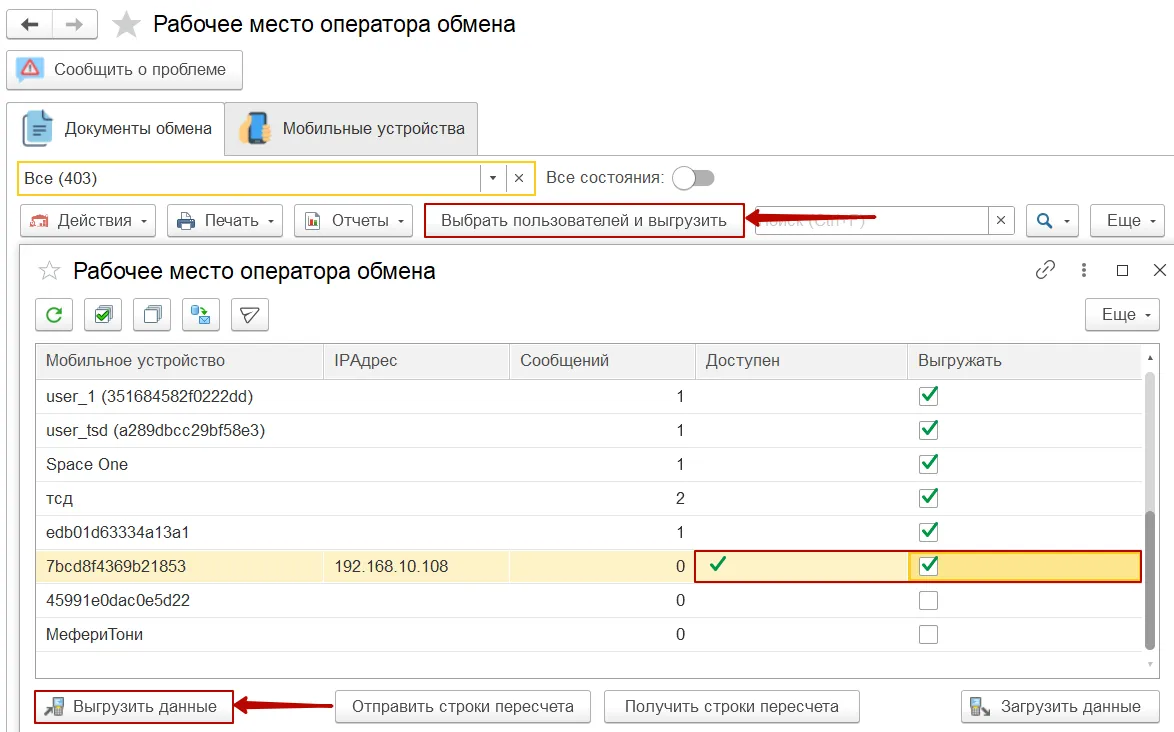Click the uncheck all rows icon
Screen dimensions: 1174x732
coord(152,315)
